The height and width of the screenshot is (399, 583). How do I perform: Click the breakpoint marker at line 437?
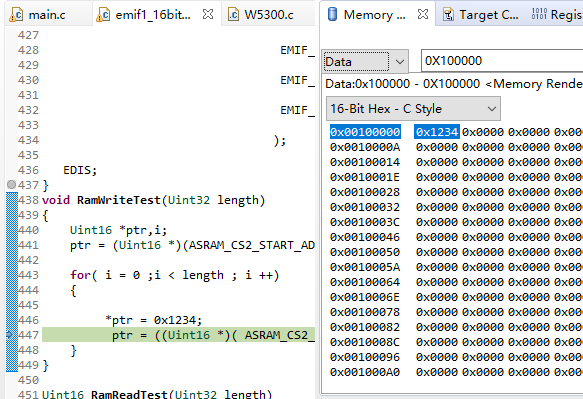12,184
